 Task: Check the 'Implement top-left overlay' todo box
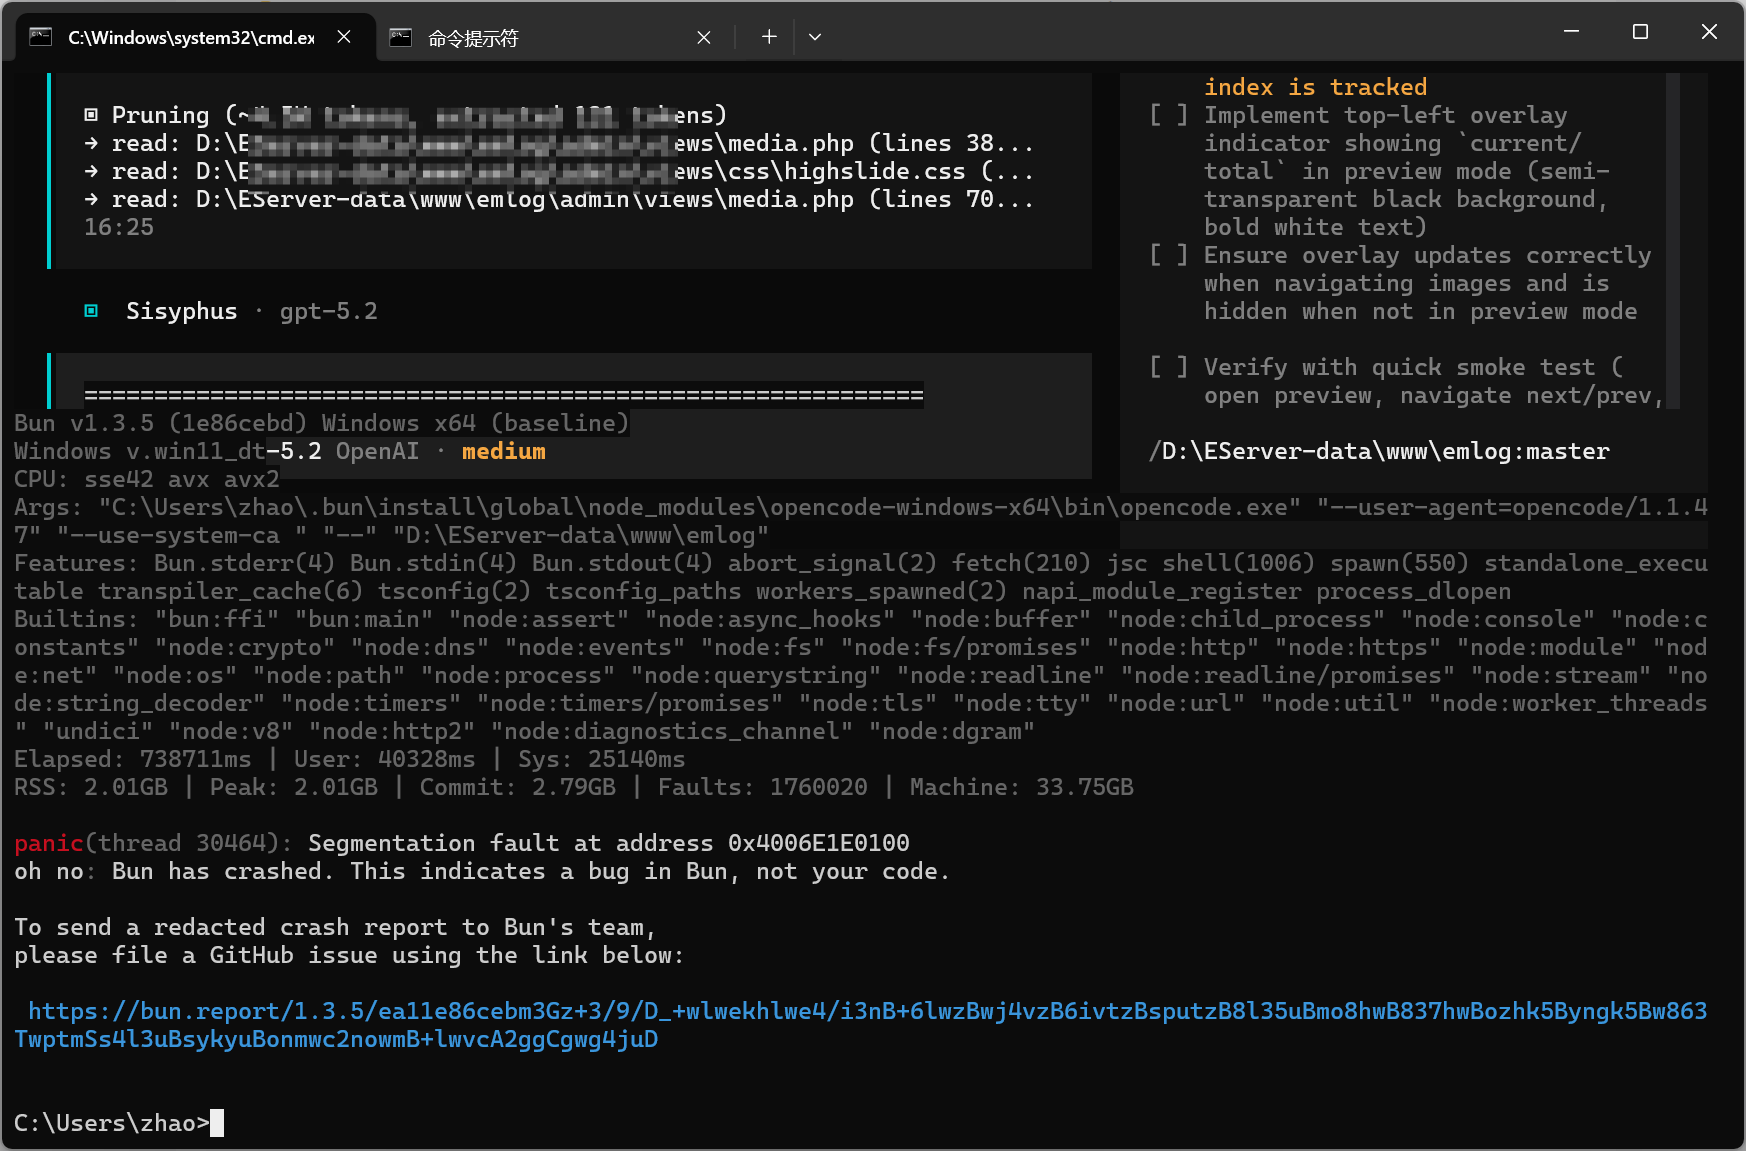[1168, 115]
